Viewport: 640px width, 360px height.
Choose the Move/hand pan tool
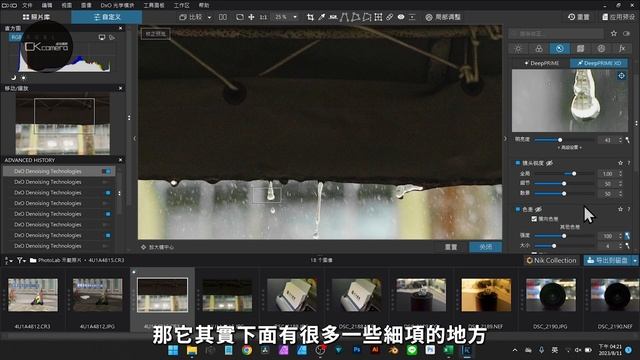[251, 17]
